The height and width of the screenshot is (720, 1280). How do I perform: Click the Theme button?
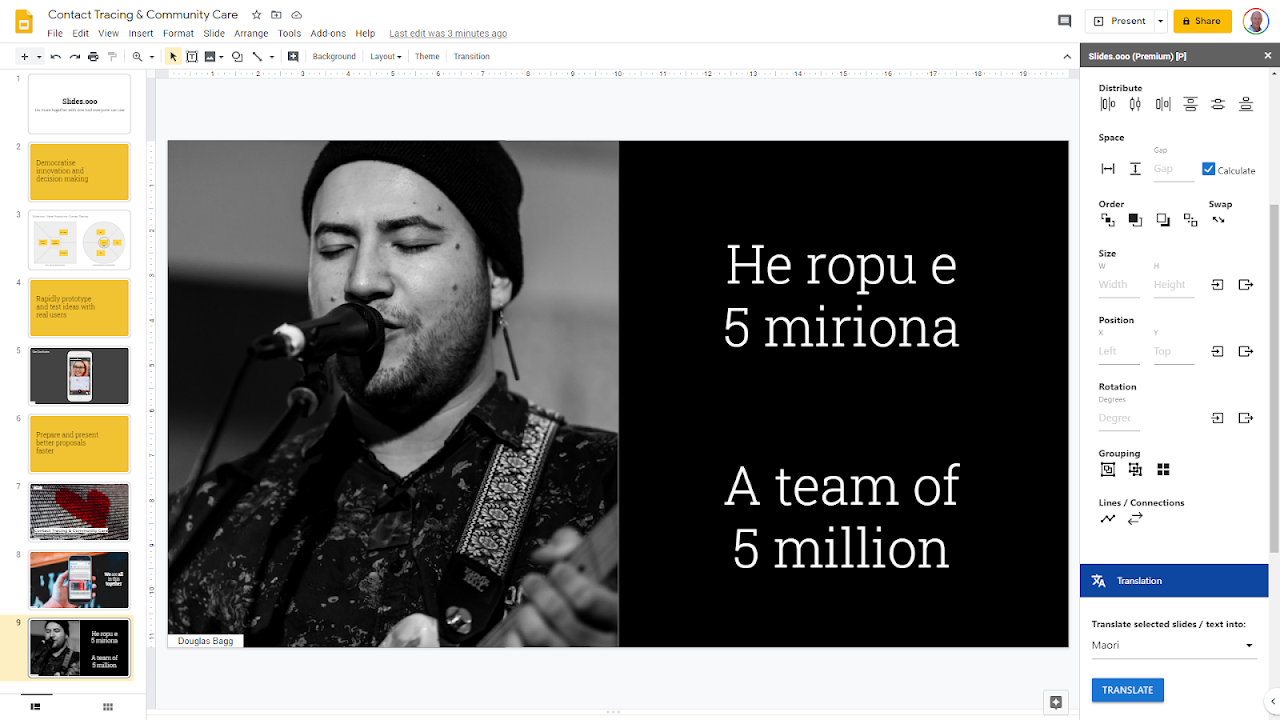click(x=427, y=57)
